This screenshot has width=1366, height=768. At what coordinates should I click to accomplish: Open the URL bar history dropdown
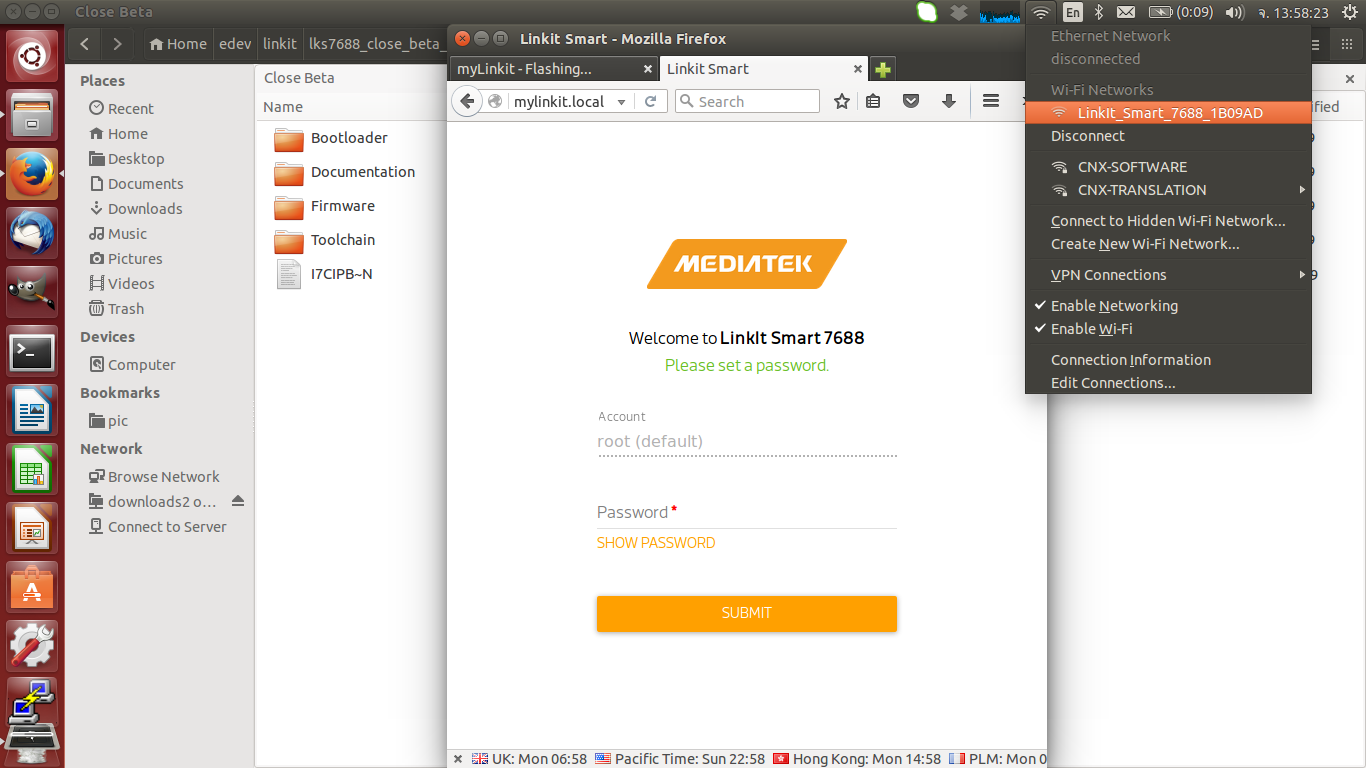621,102
